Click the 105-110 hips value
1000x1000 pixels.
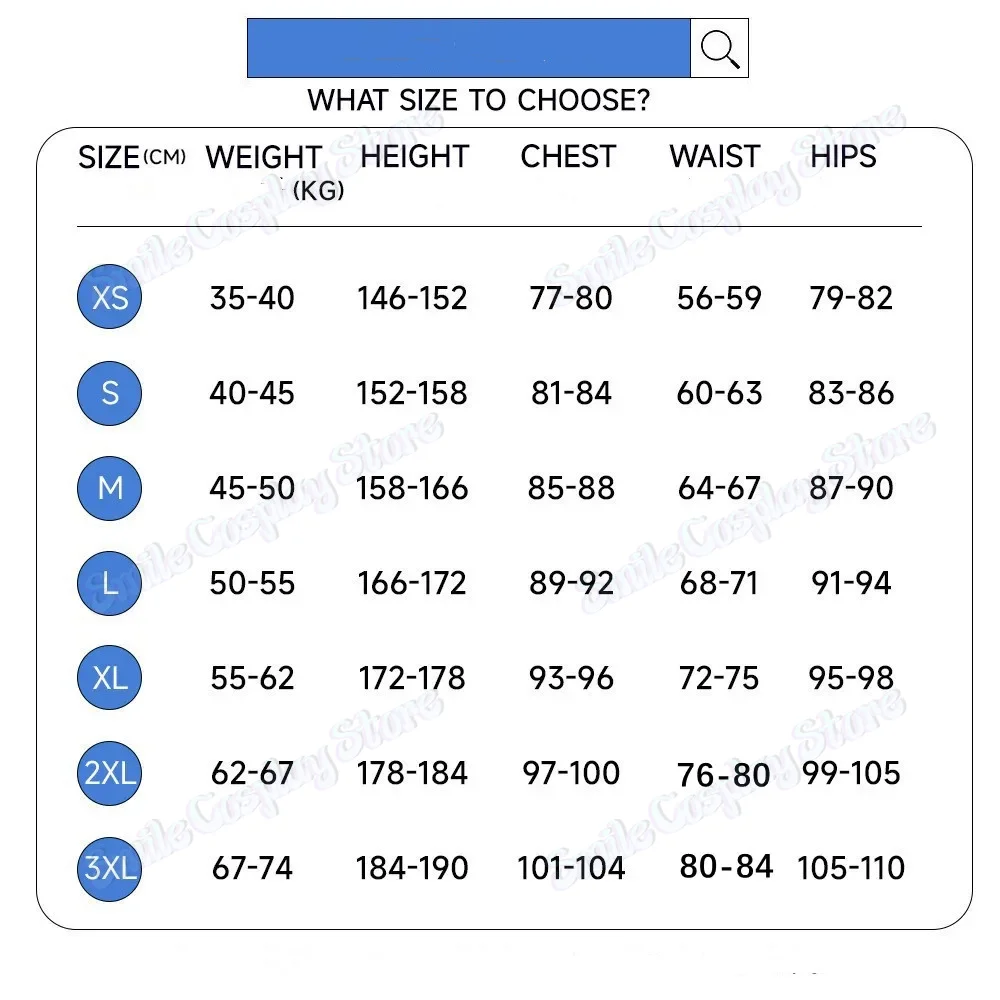[x=850, y=868]
